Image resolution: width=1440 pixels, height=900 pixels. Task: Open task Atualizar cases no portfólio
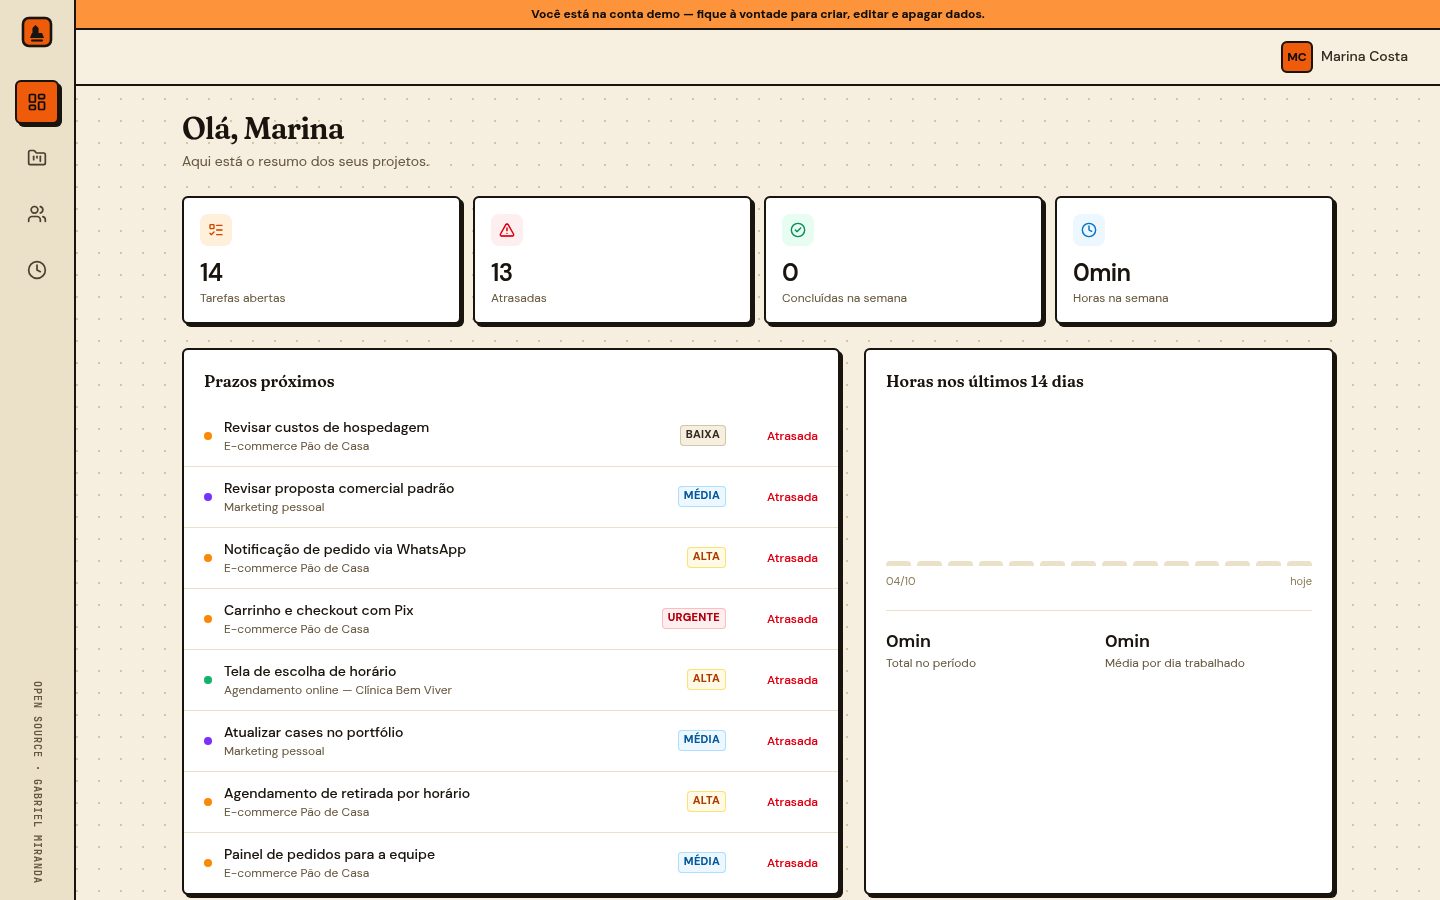tap(511, 741)
